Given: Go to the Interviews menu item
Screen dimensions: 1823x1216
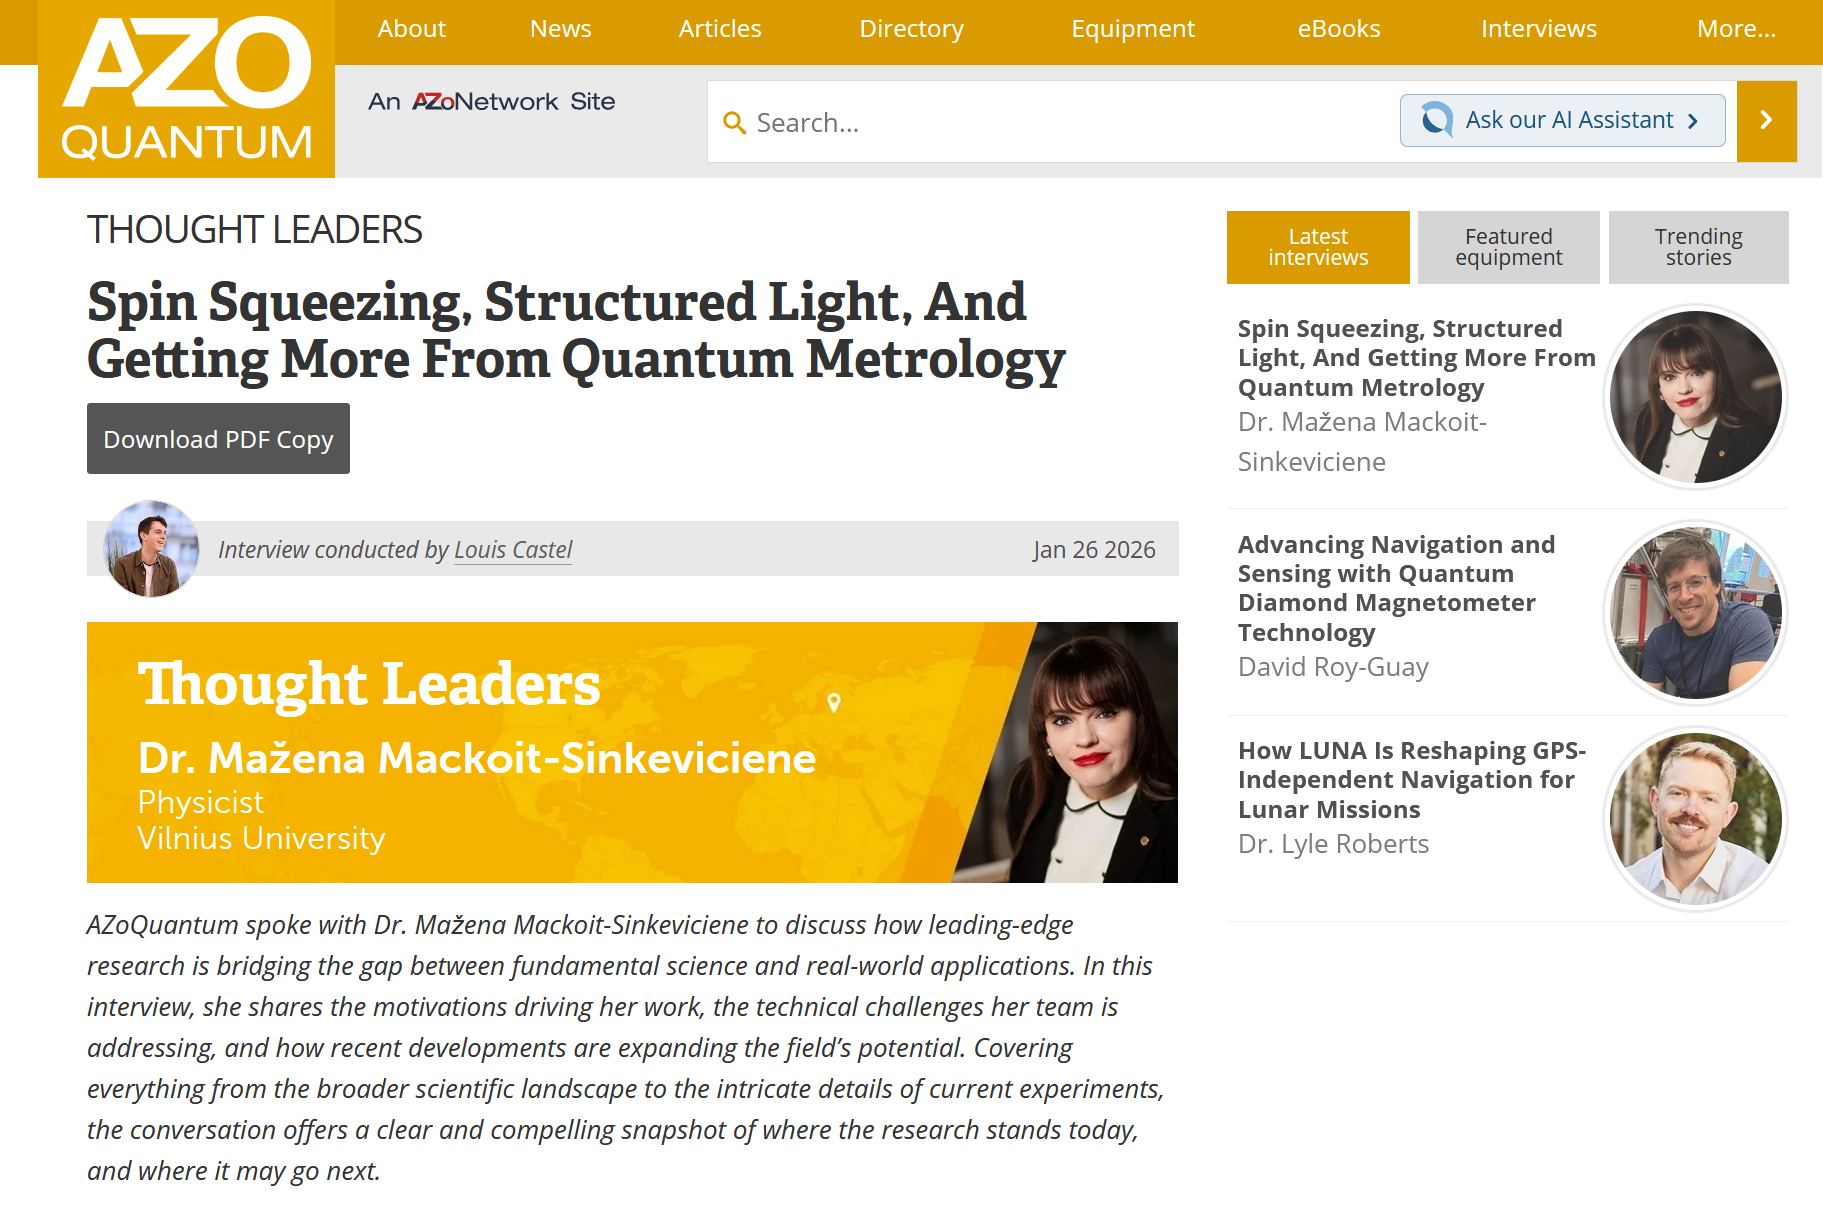Looking at the screenshot, I should click(1537, 29).
